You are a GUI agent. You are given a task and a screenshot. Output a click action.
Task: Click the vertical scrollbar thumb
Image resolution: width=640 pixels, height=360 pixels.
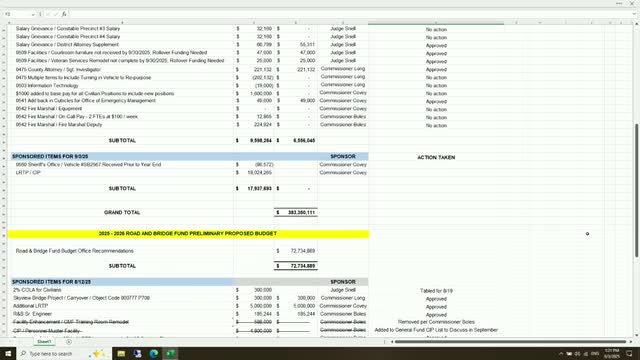click(636, 190)
